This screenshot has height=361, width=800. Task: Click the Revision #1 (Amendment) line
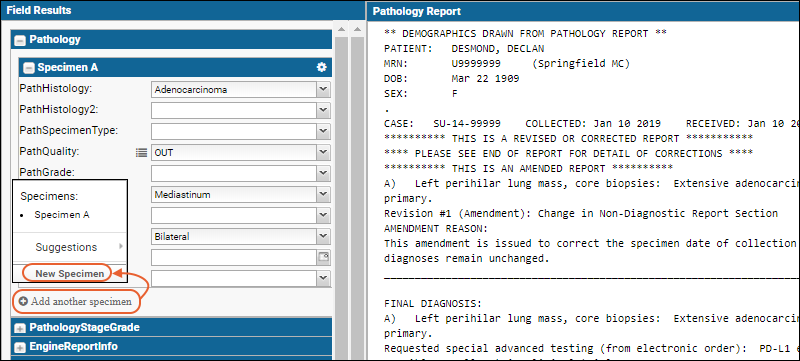tap(581, 214)
